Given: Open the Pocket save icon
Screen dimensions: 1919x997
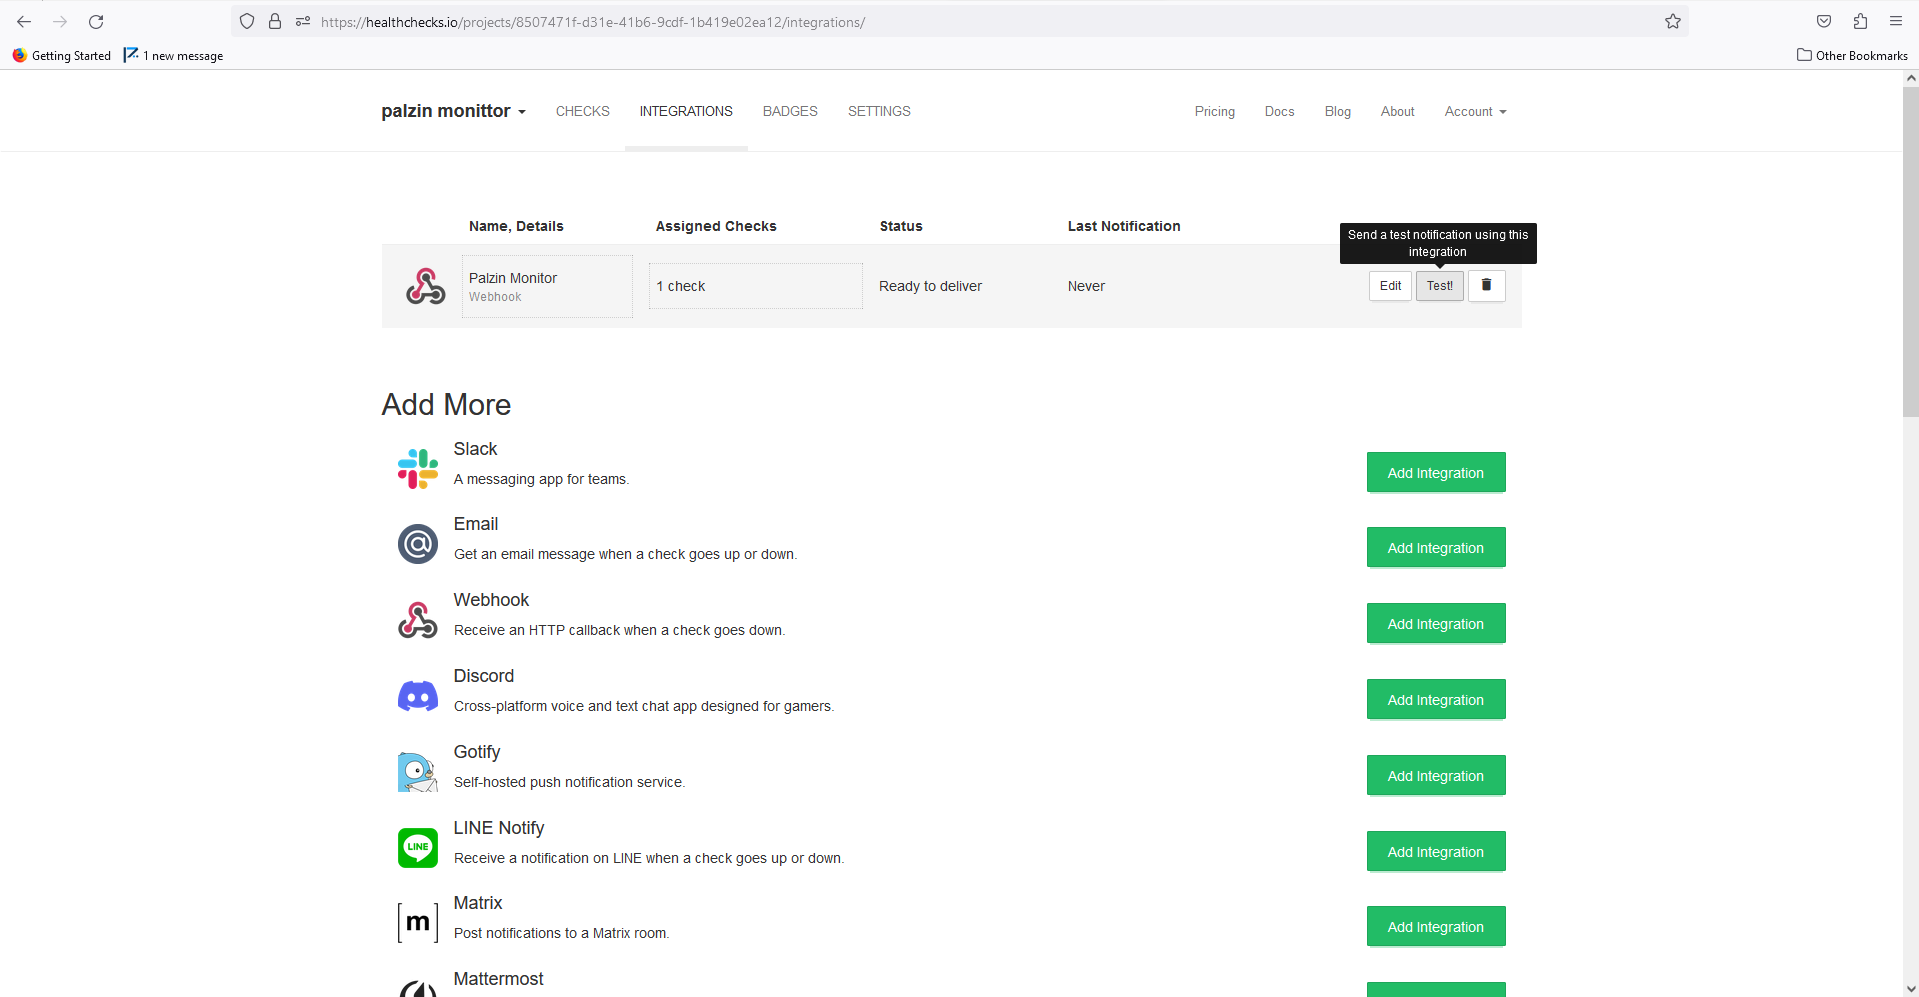Looking at the screenshot, I should coord(1824,21).
